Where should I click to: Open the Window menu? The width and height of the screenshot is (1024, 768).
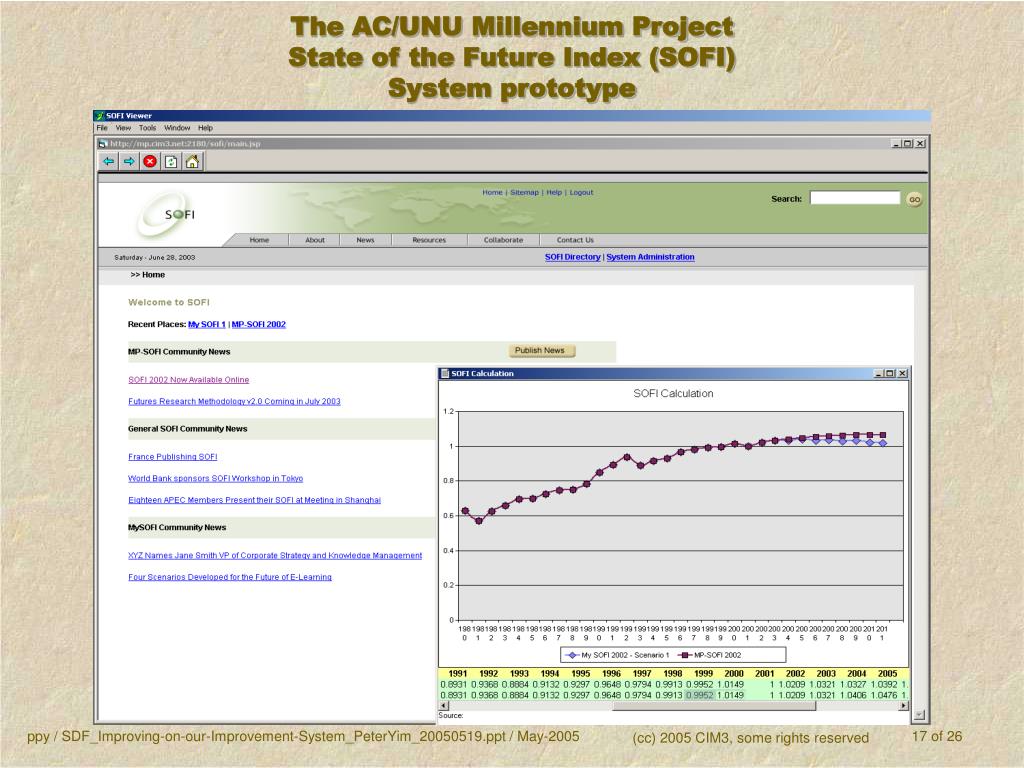177,128
